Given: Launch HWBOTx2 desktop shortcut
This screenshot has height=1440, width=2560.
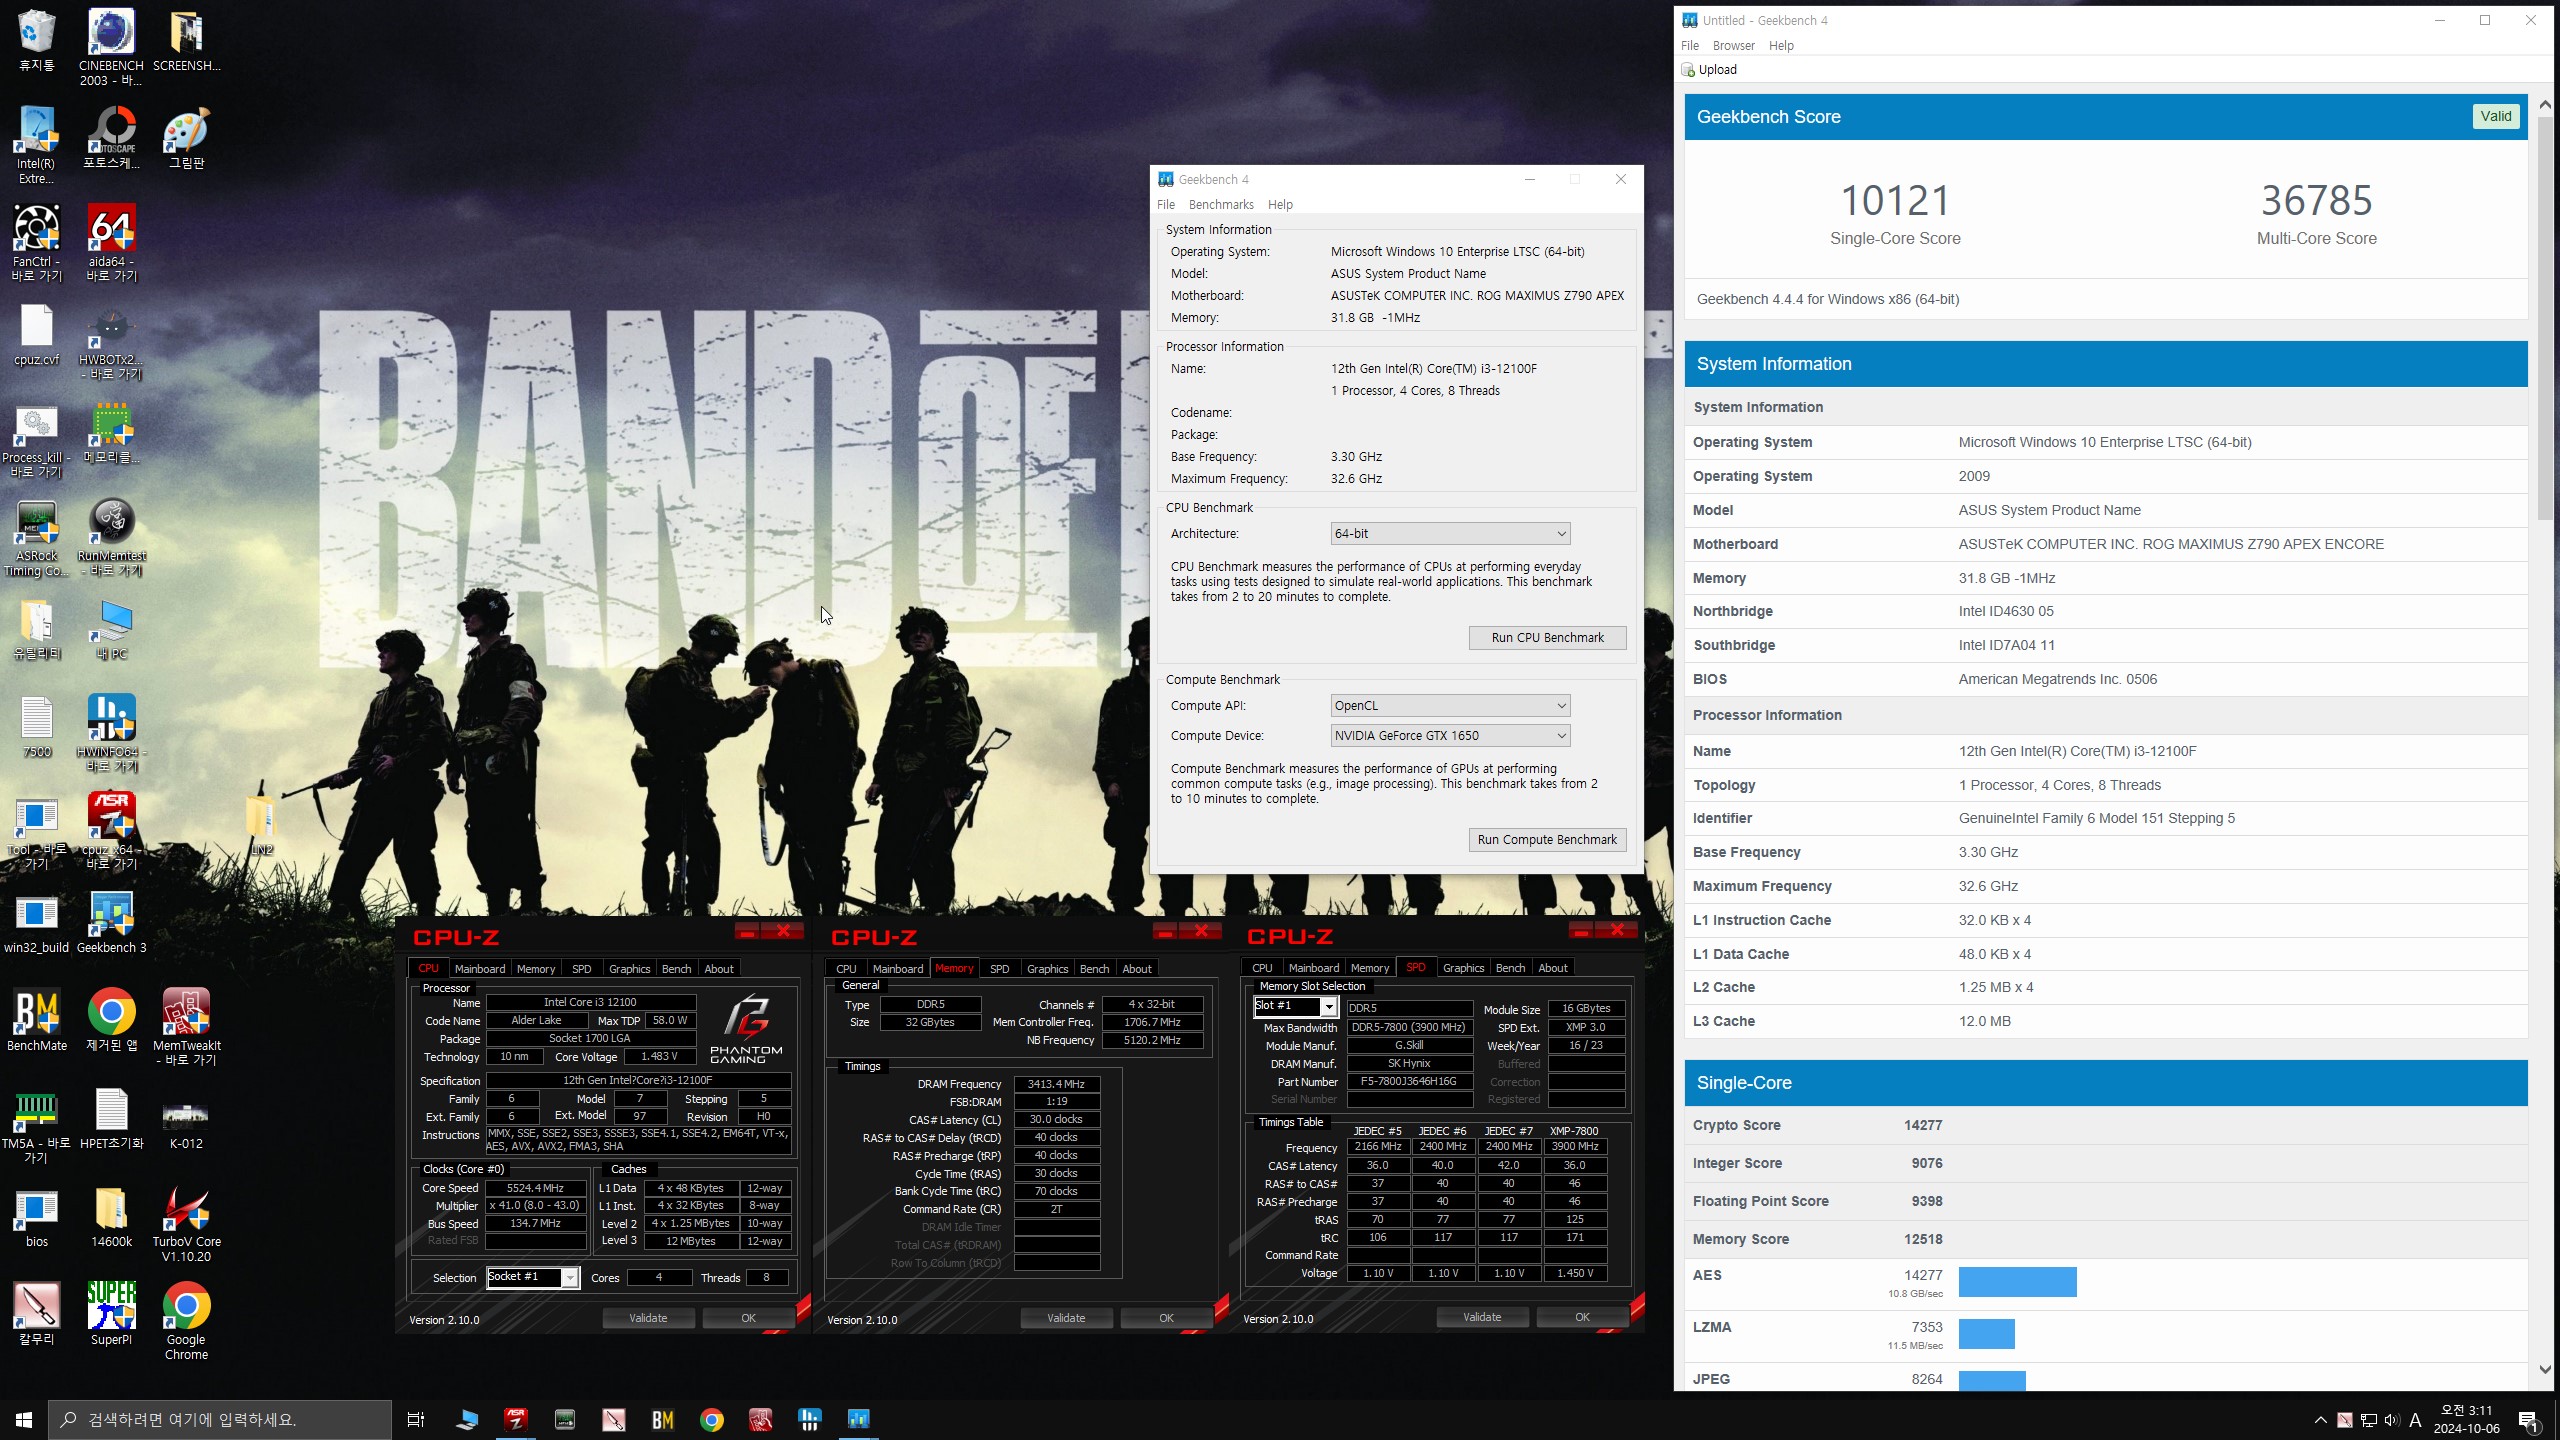Looking at the screenshot, I should tap(111, 342).
